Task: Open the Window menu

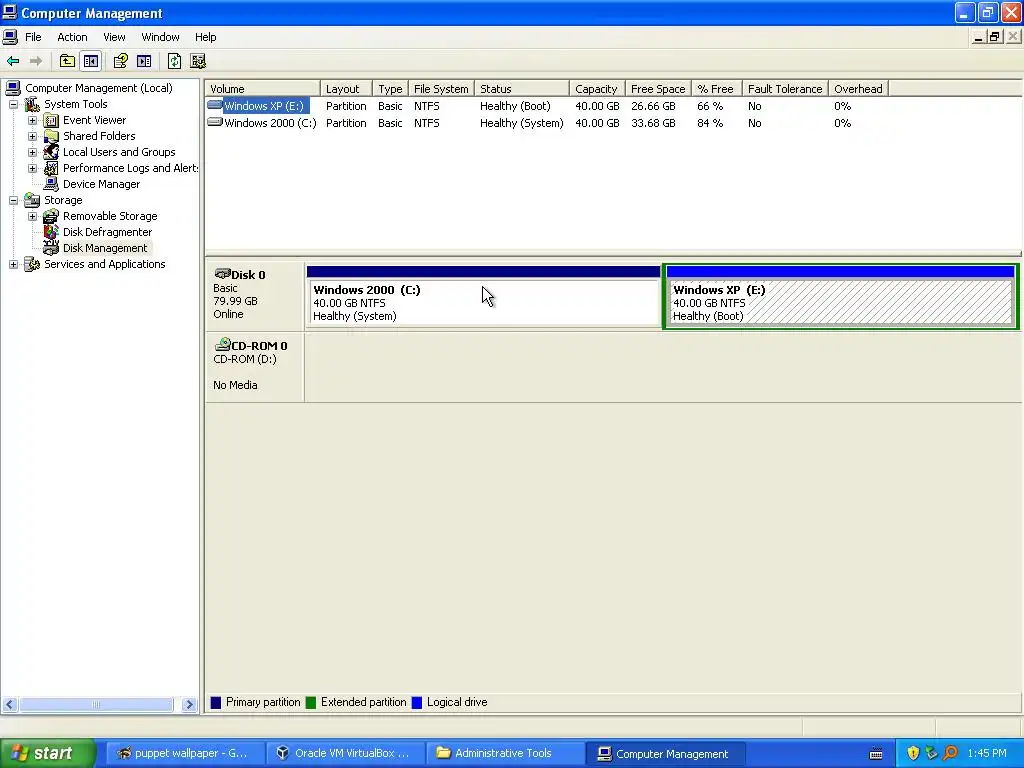Action: coord(160,37)
